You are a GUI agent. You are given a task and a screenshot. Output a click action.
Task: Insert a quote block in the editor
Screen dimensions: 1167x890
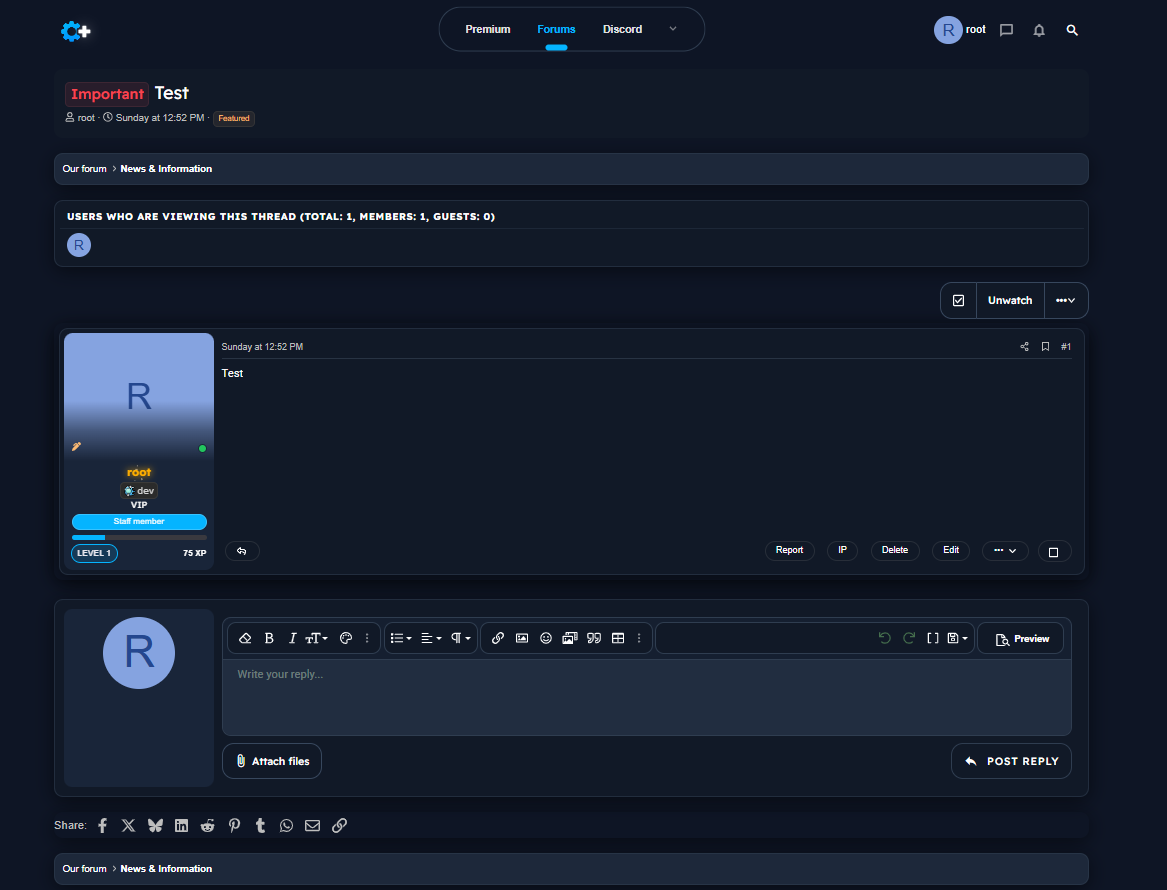point(594,638)
